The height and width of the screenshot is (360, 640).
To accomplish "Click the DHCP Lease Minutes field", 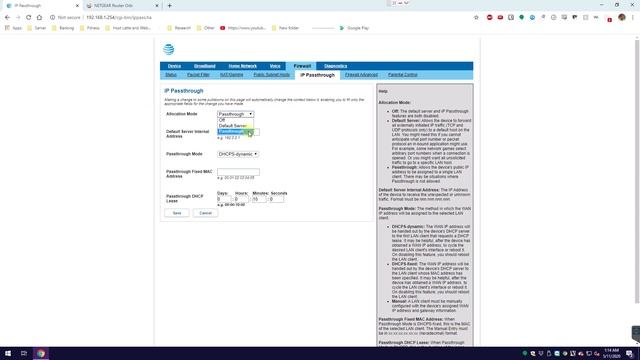I will 259,199.
